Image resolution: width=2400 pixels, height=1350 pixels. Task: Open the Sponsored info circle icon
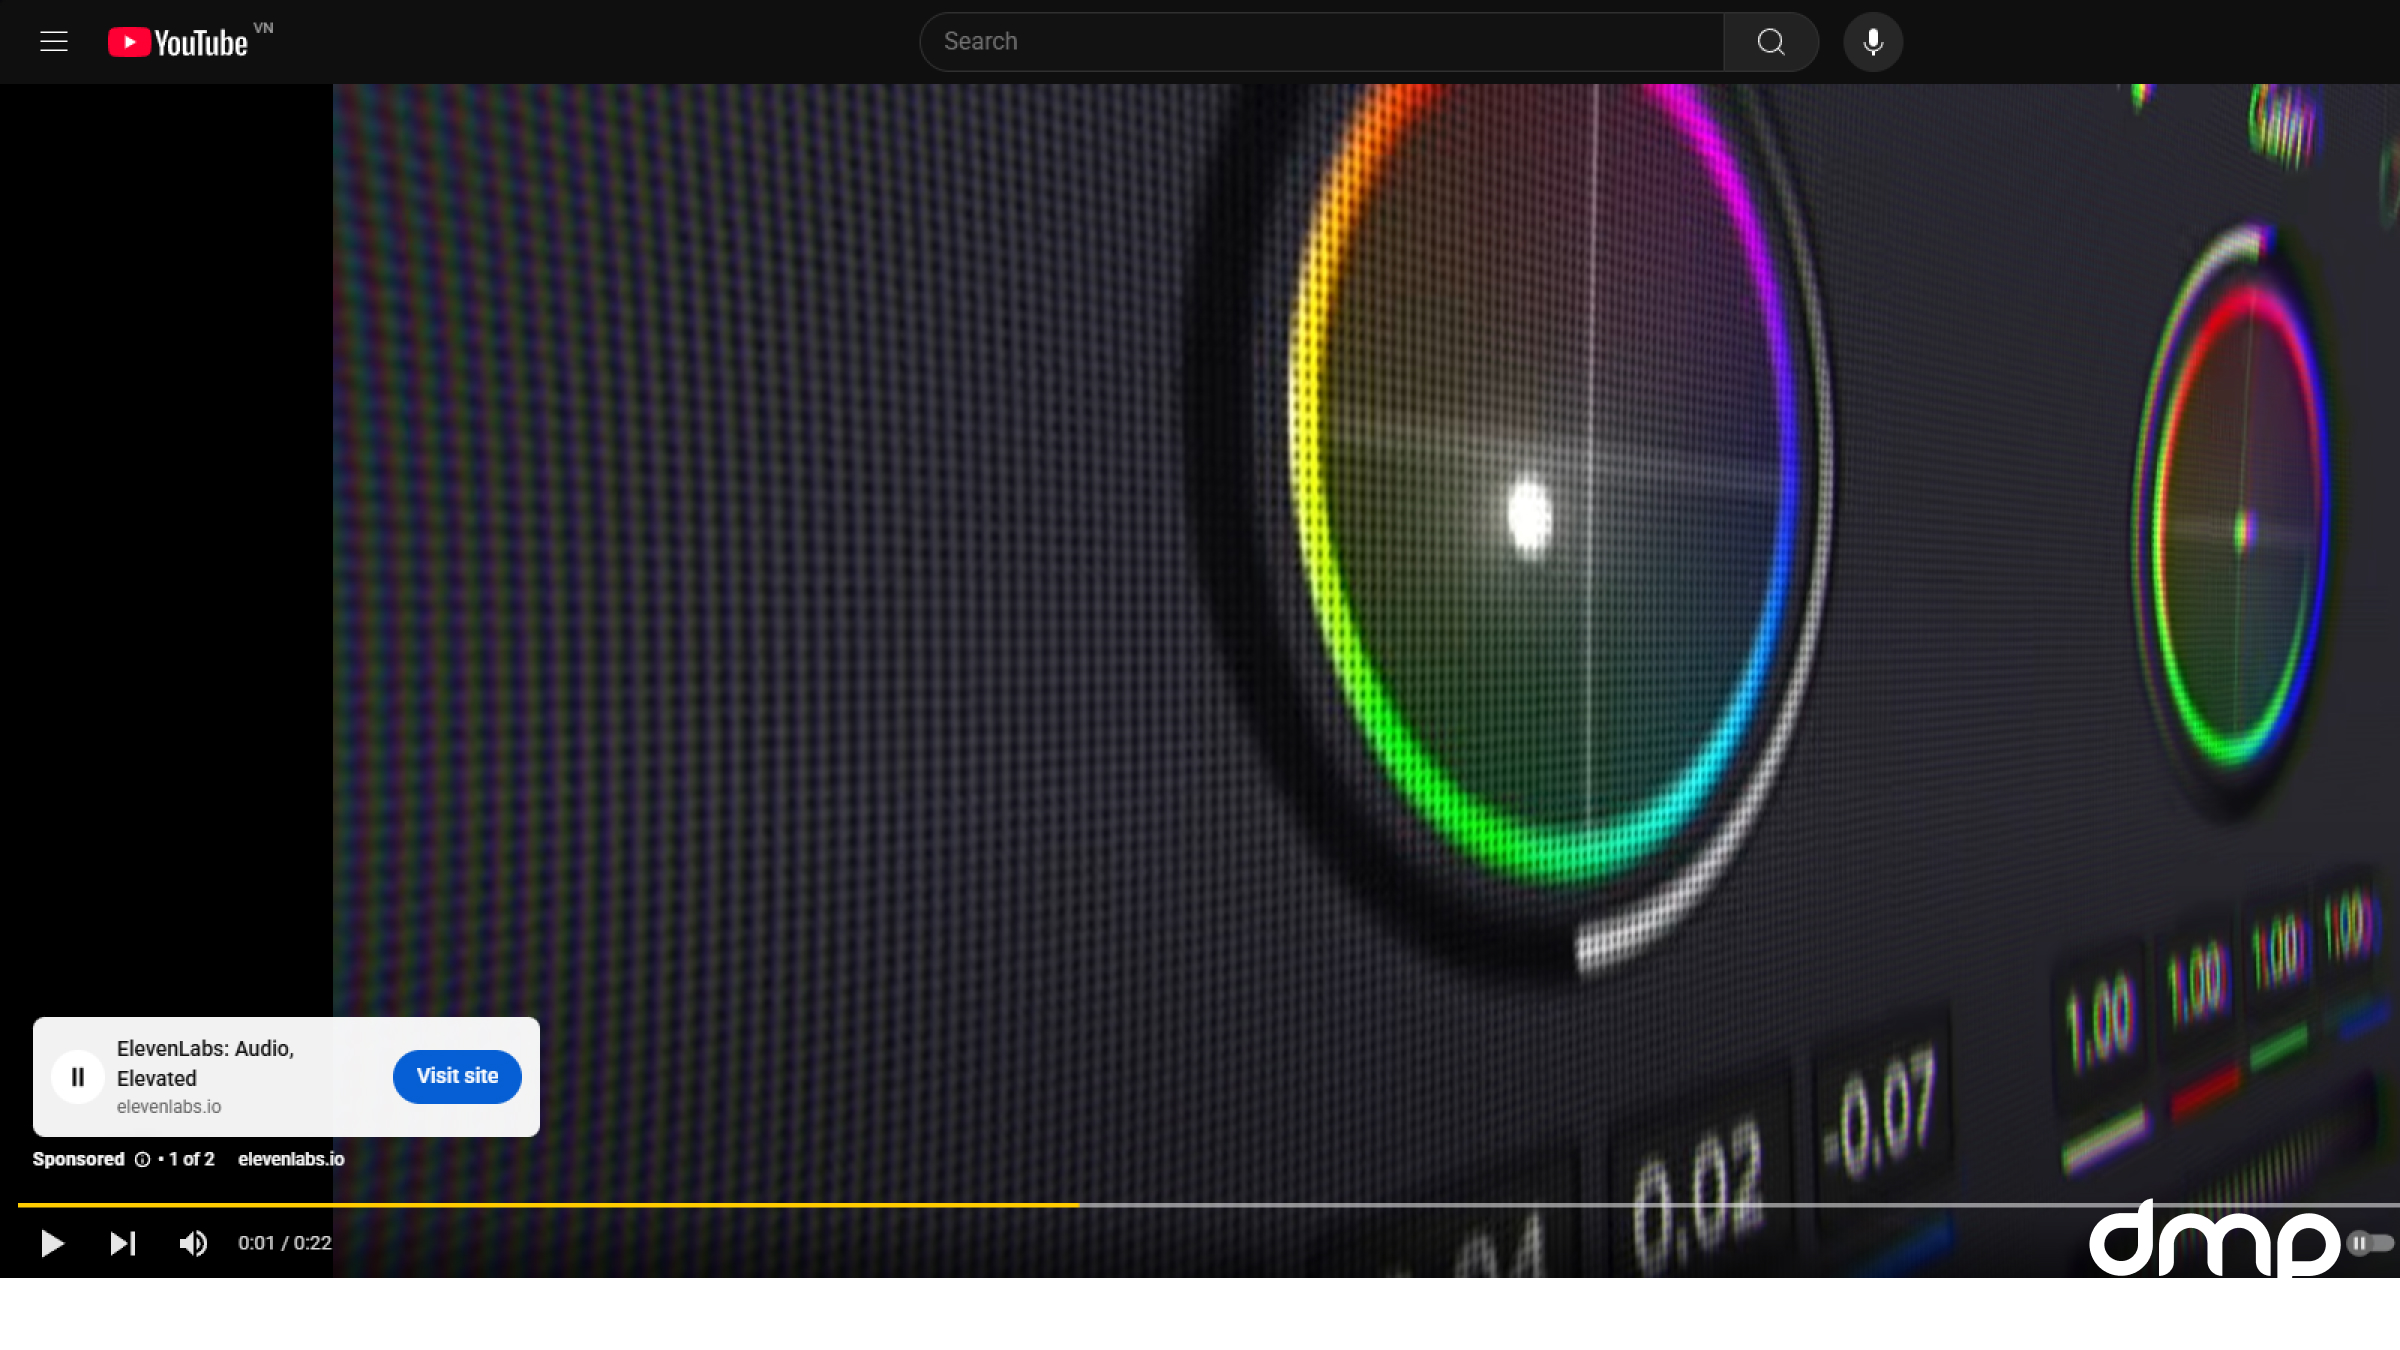[x=143, y=1159]
